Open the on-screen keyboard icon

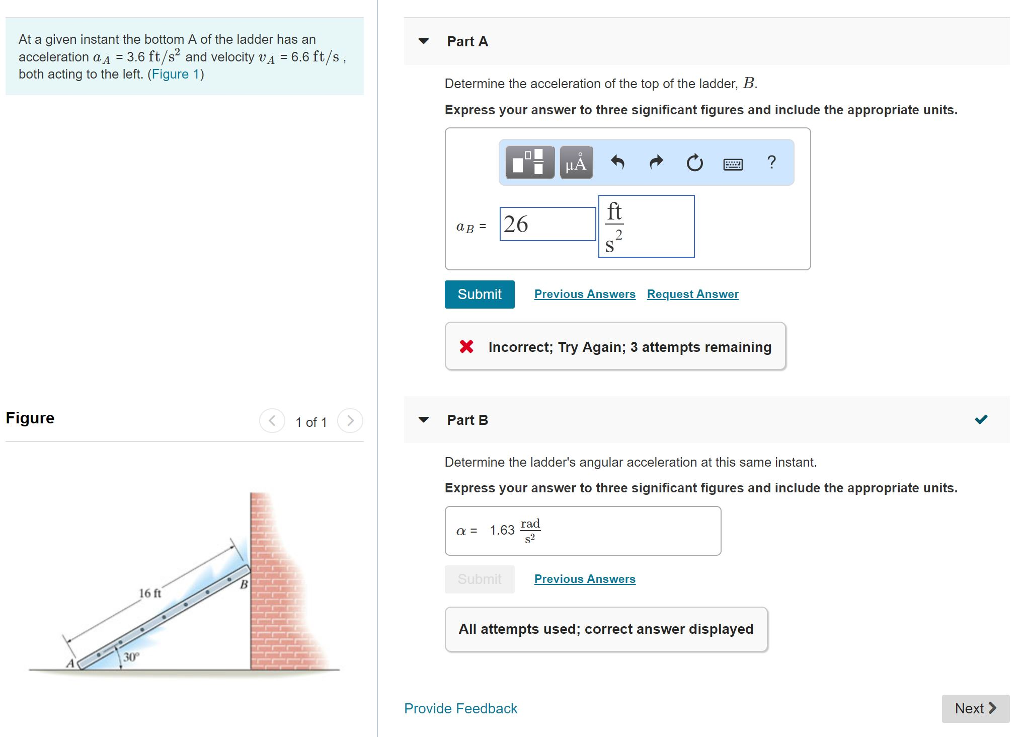click(x=733, y=162)
